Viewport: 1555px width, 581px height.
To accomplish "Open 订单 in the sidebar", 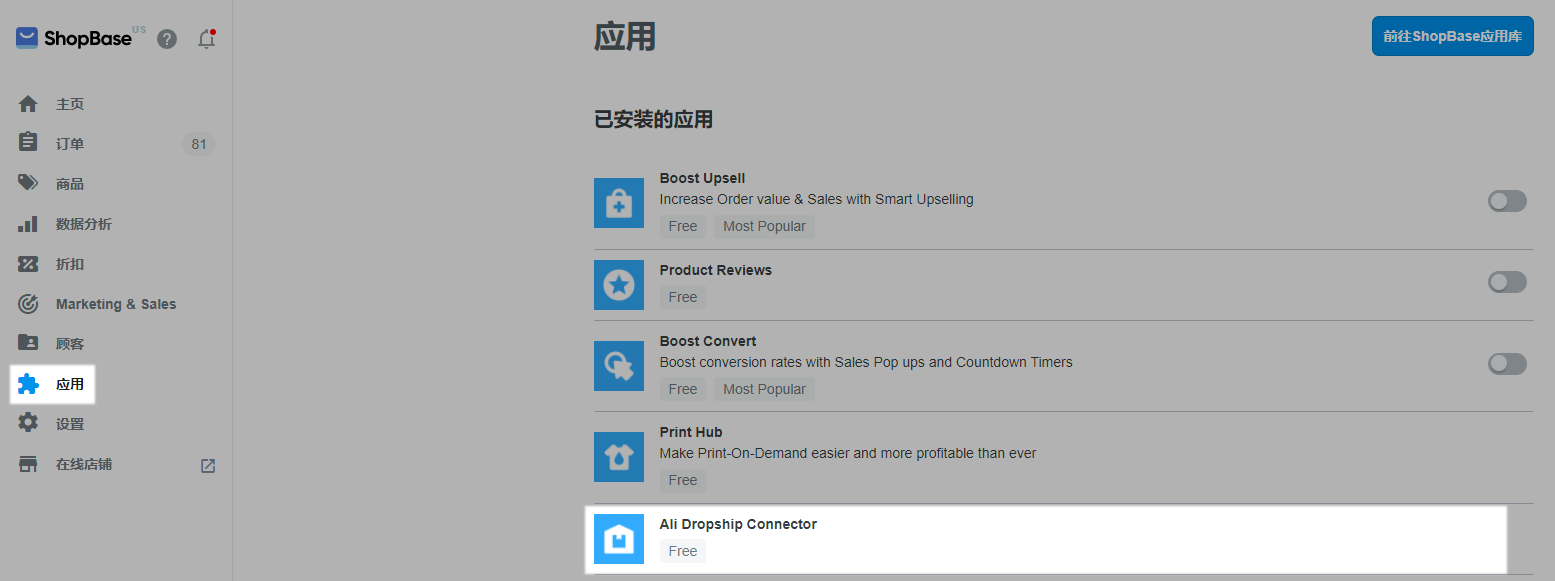I will [70, 144].
